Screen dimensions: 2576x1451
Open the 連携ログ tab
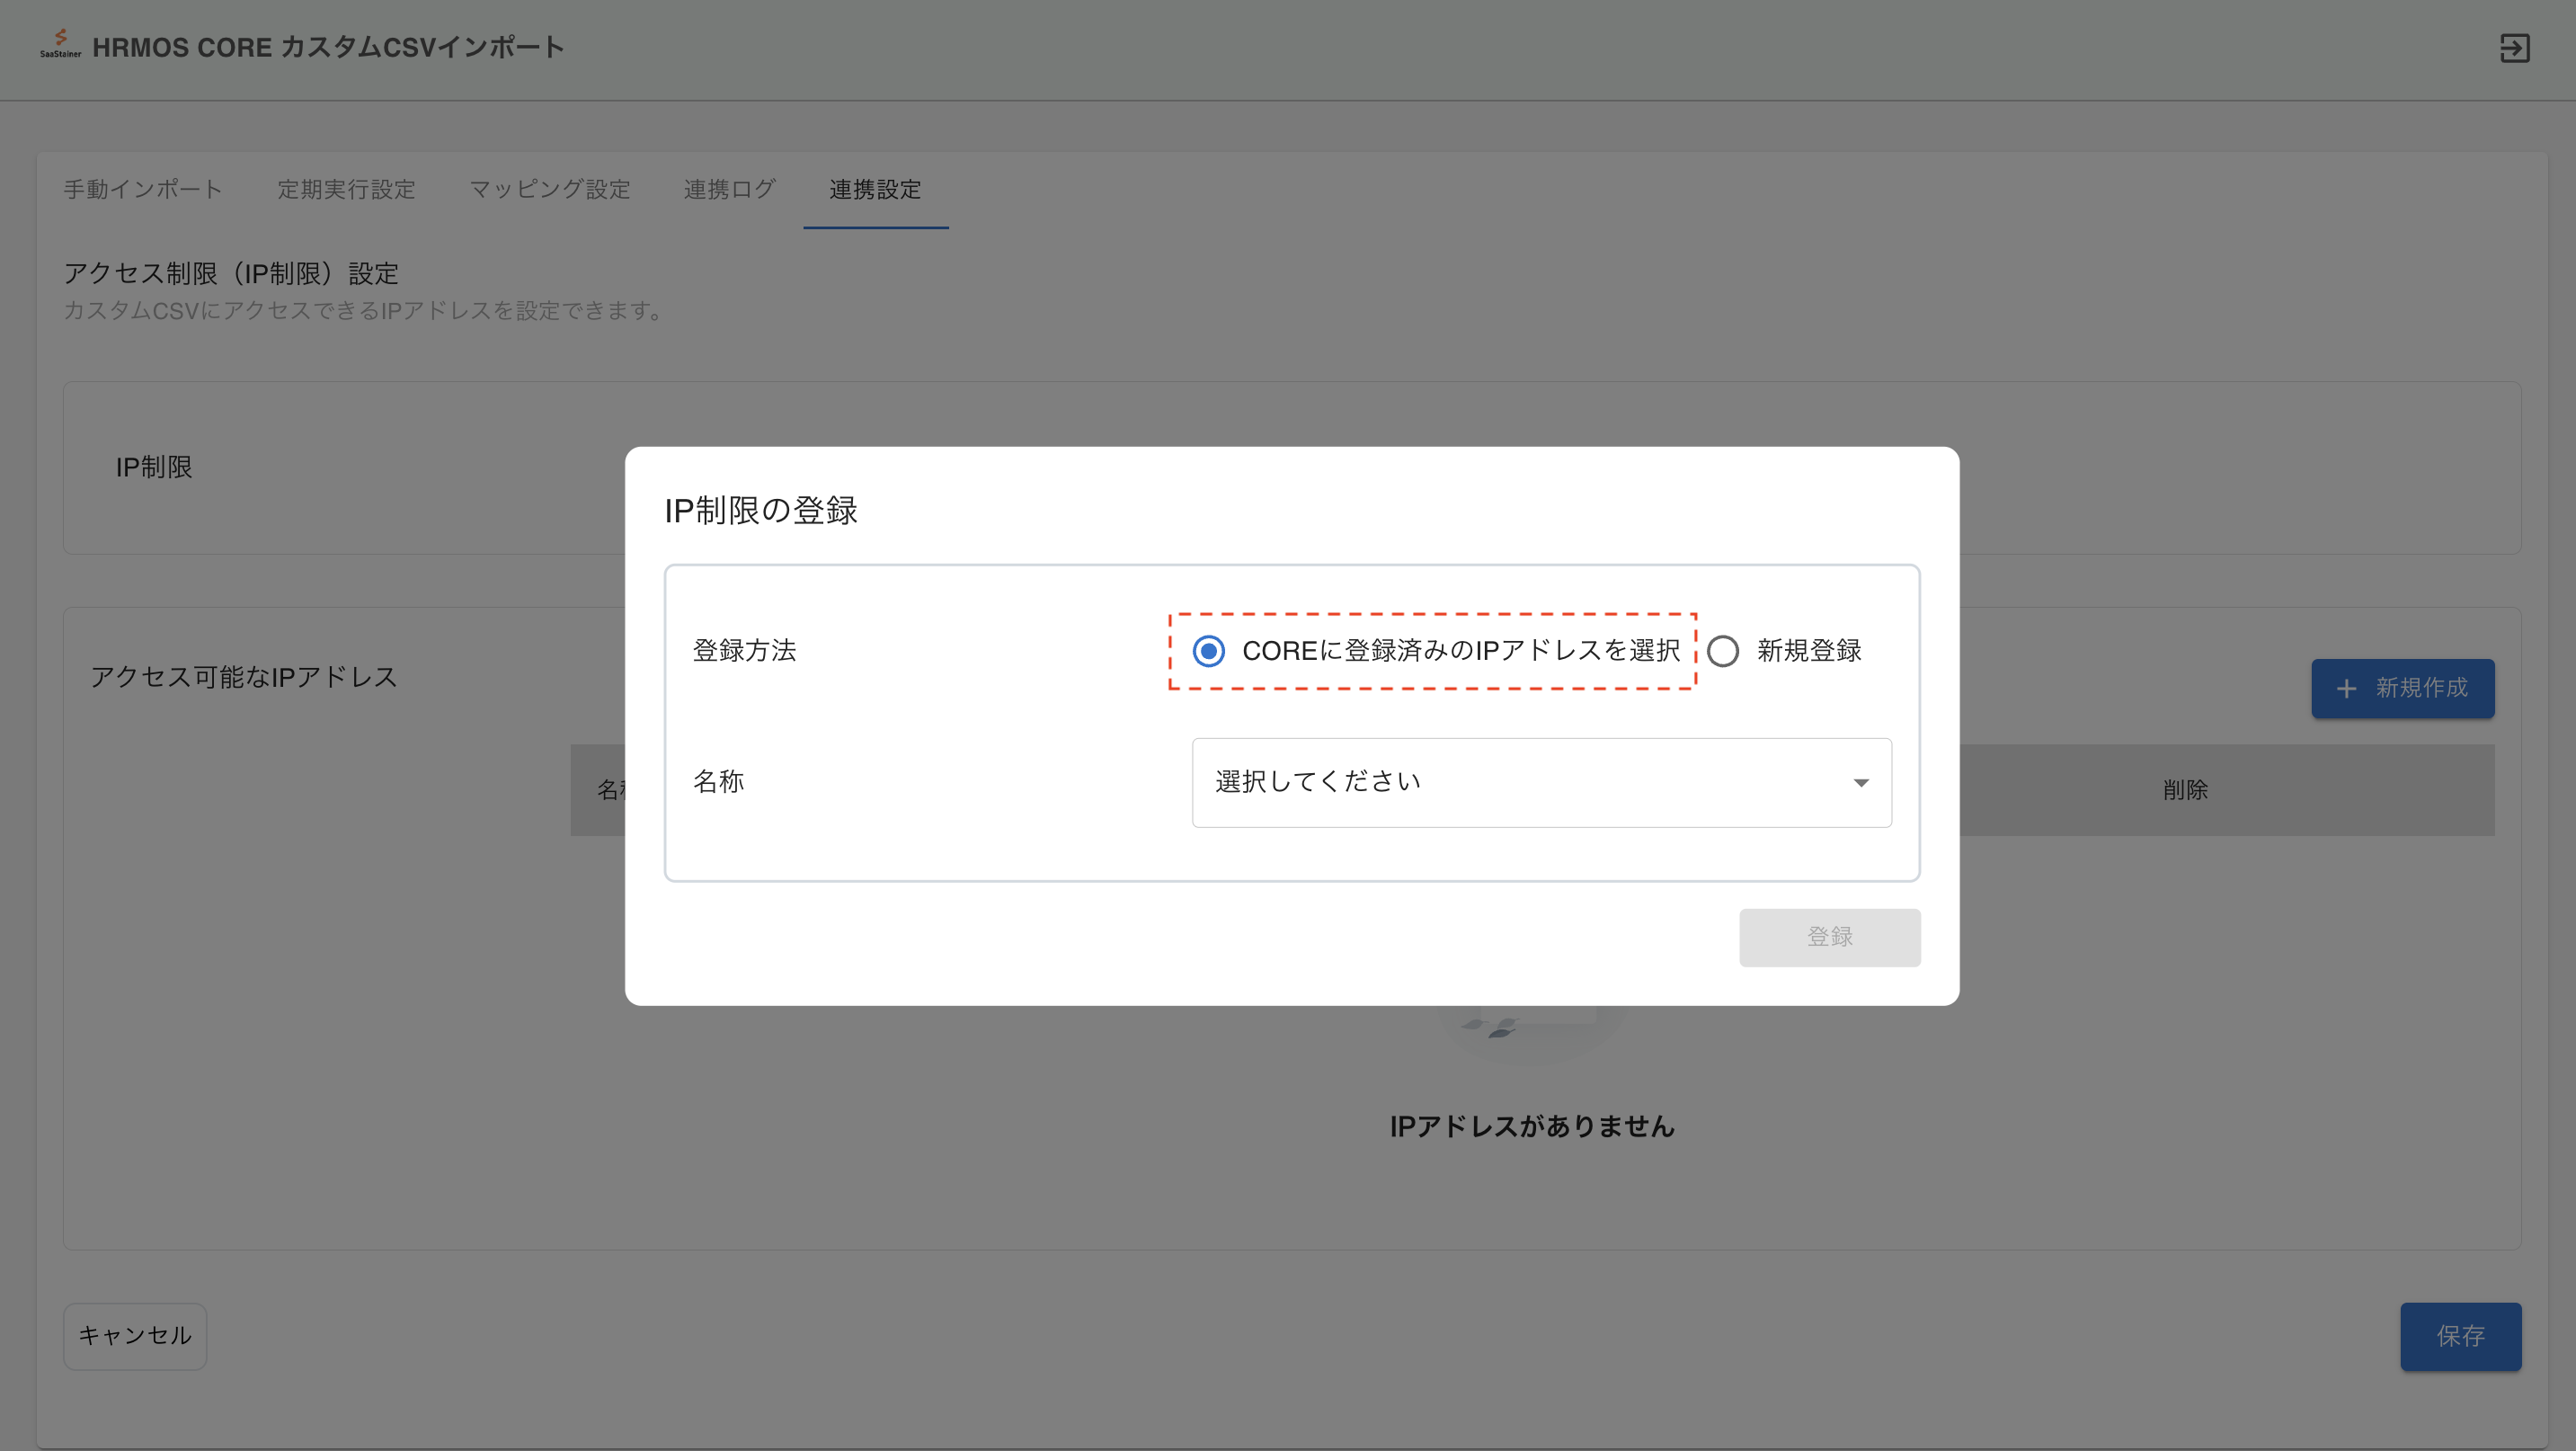coord(729,189)
